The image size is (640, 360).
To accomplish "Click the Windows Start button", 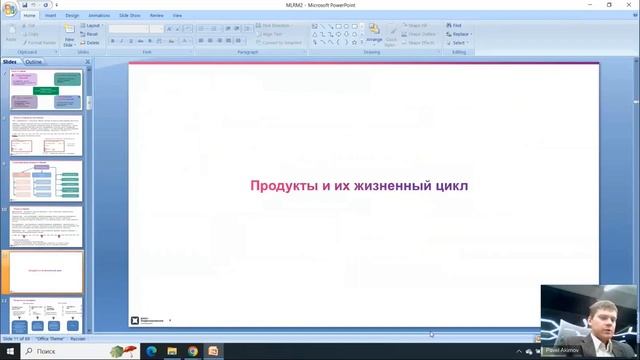I will point(10,351).
